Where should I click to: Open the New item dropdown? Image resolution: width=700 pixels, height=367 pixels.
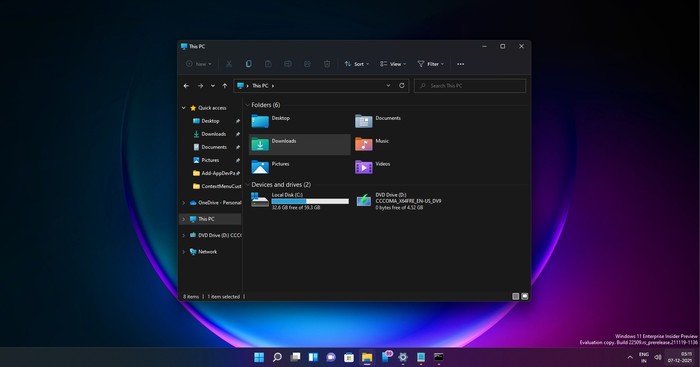click(x=199, y=64)
